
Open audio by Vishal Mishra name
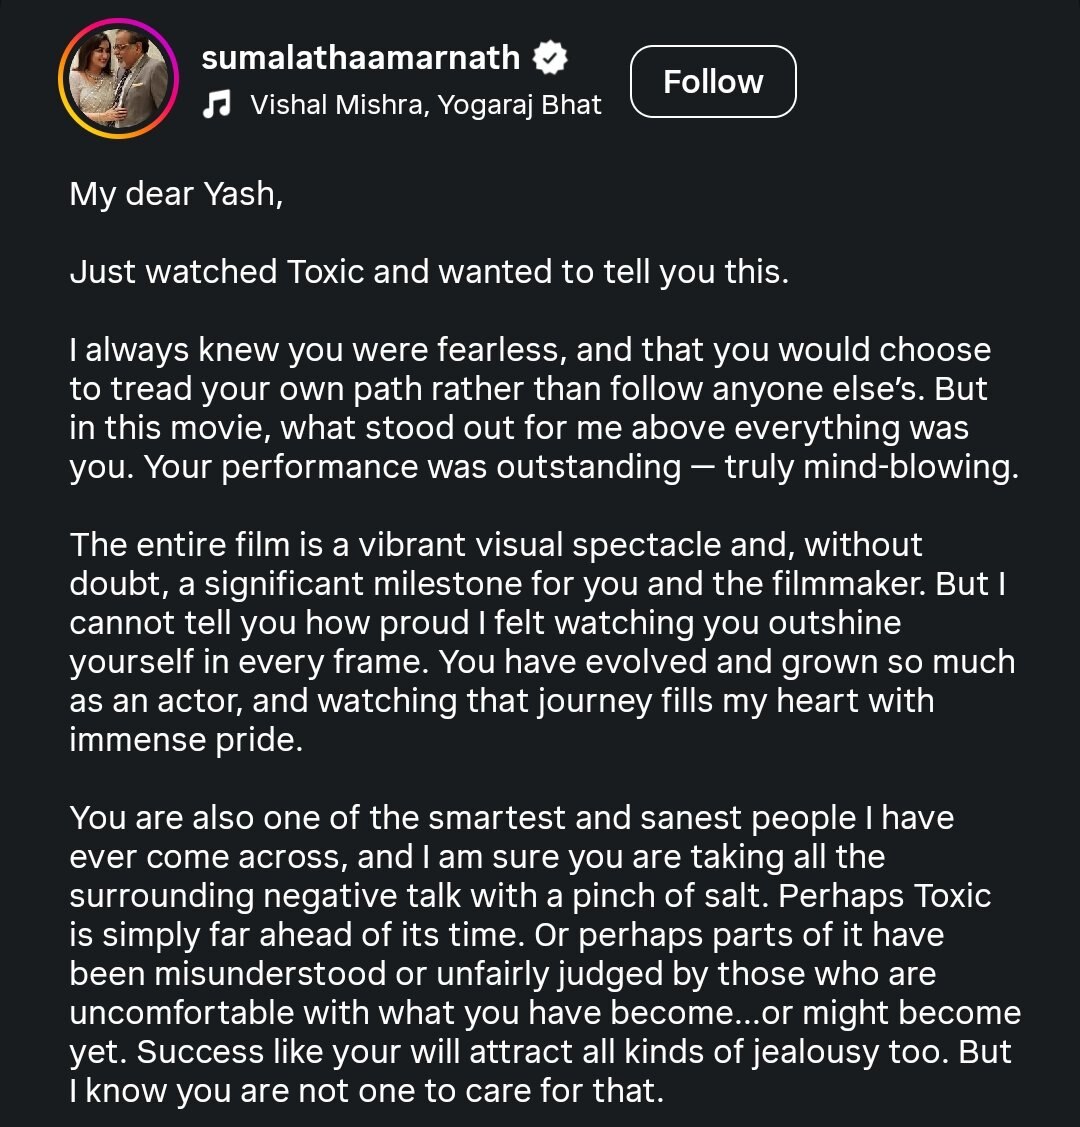click(336, 105)
